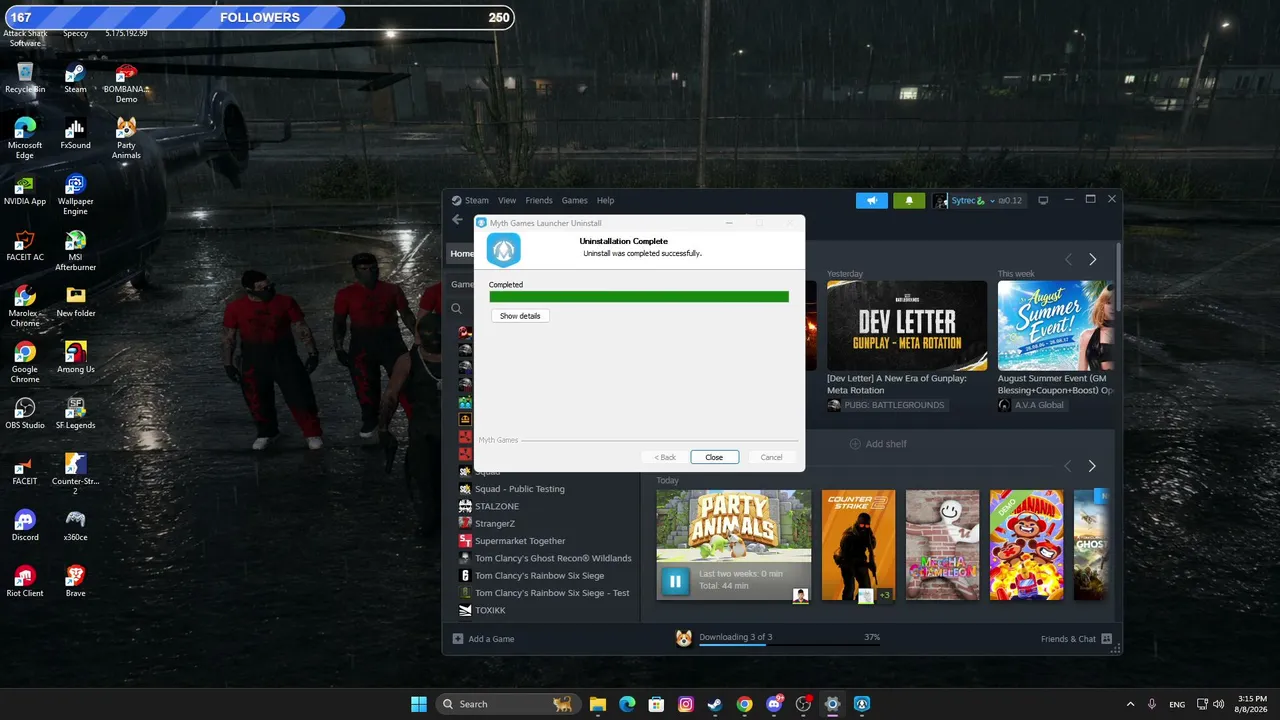This screenshot has width=1280, height=720.
Task: Open the Bombanana demo game card
Action: [1027, 545]
